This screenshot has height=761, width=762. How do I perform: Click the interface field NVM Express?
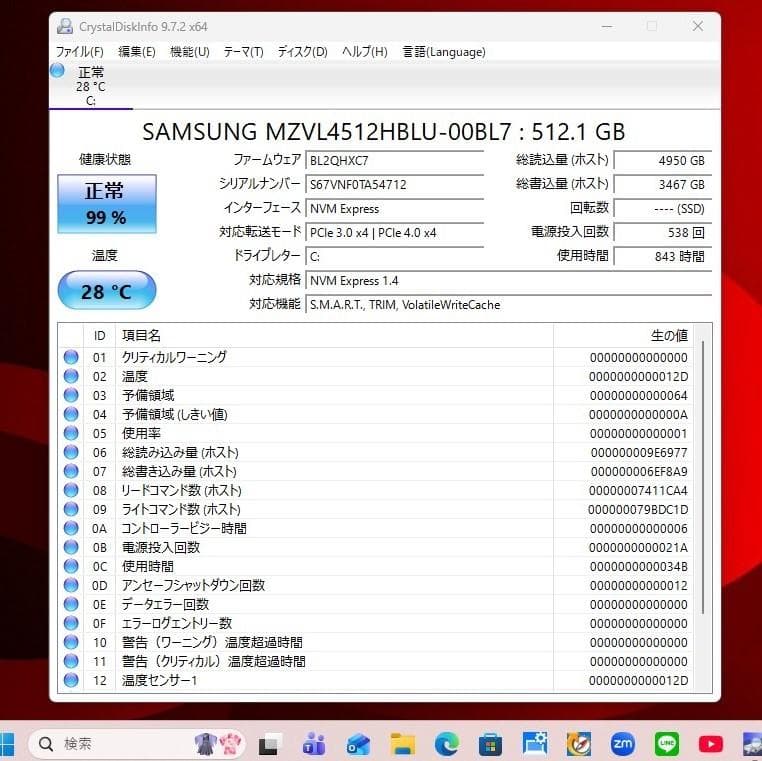(395, 208)
